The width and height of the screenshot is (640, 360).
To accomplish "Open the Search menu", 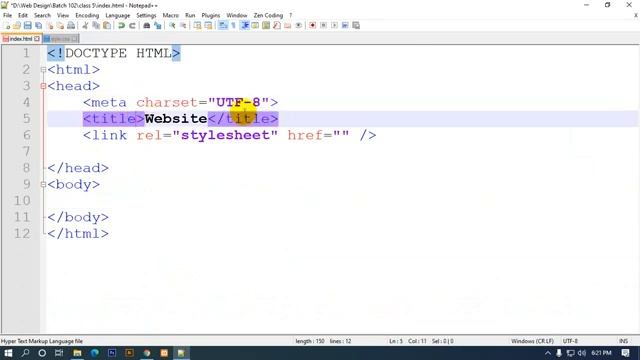I will (42, 15).
